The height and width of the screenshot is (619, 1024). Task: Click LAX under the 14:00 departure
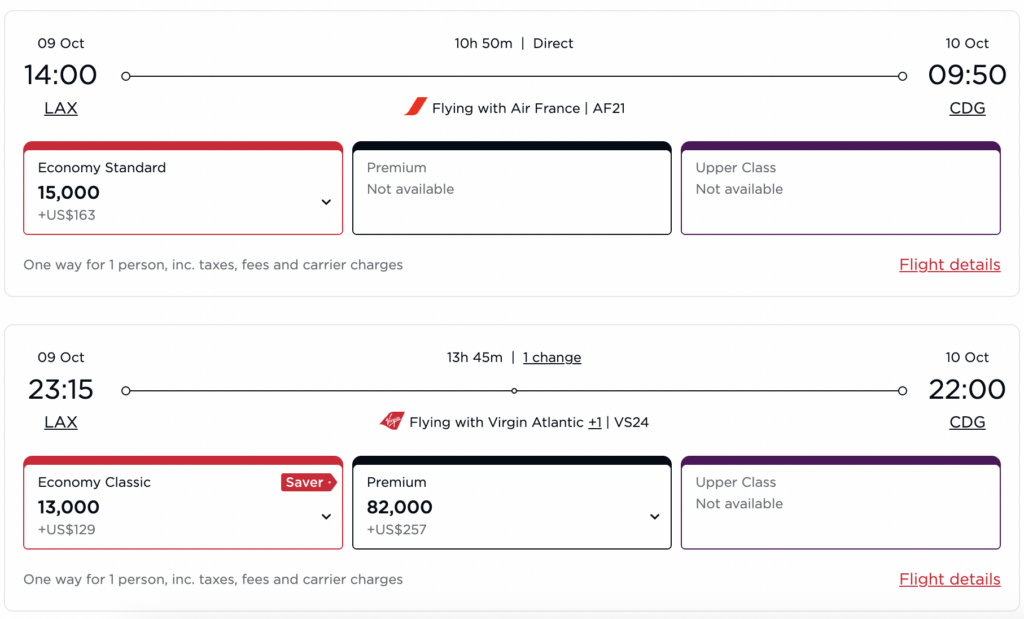[61, 108]
